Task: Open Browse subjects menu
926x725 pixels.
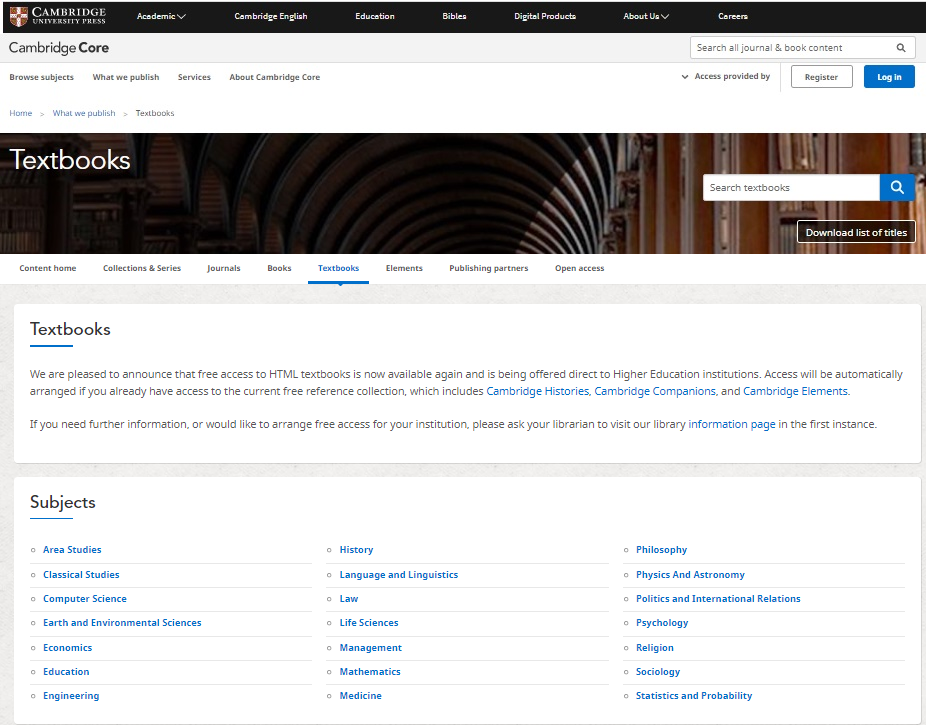Action: (41, 77)
